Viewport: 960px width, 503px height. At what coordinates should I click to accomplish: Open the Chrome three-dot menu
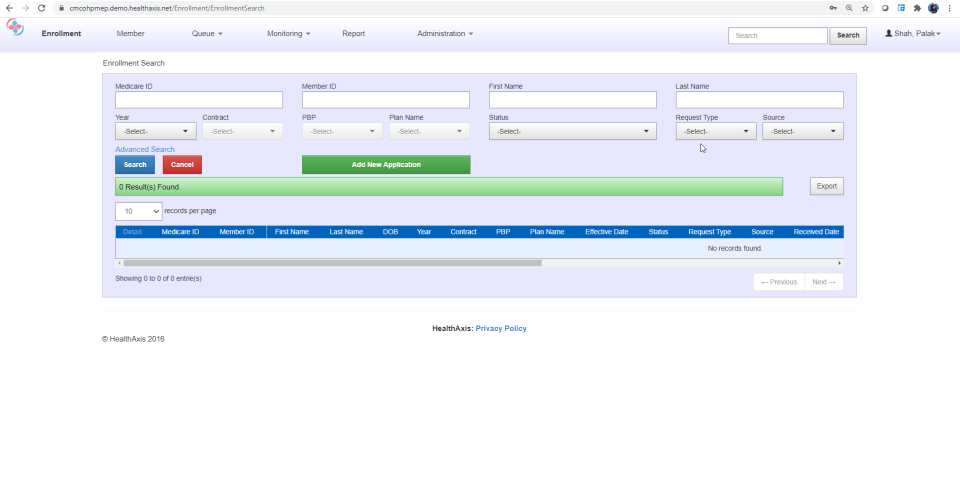(x=950, y=8)
